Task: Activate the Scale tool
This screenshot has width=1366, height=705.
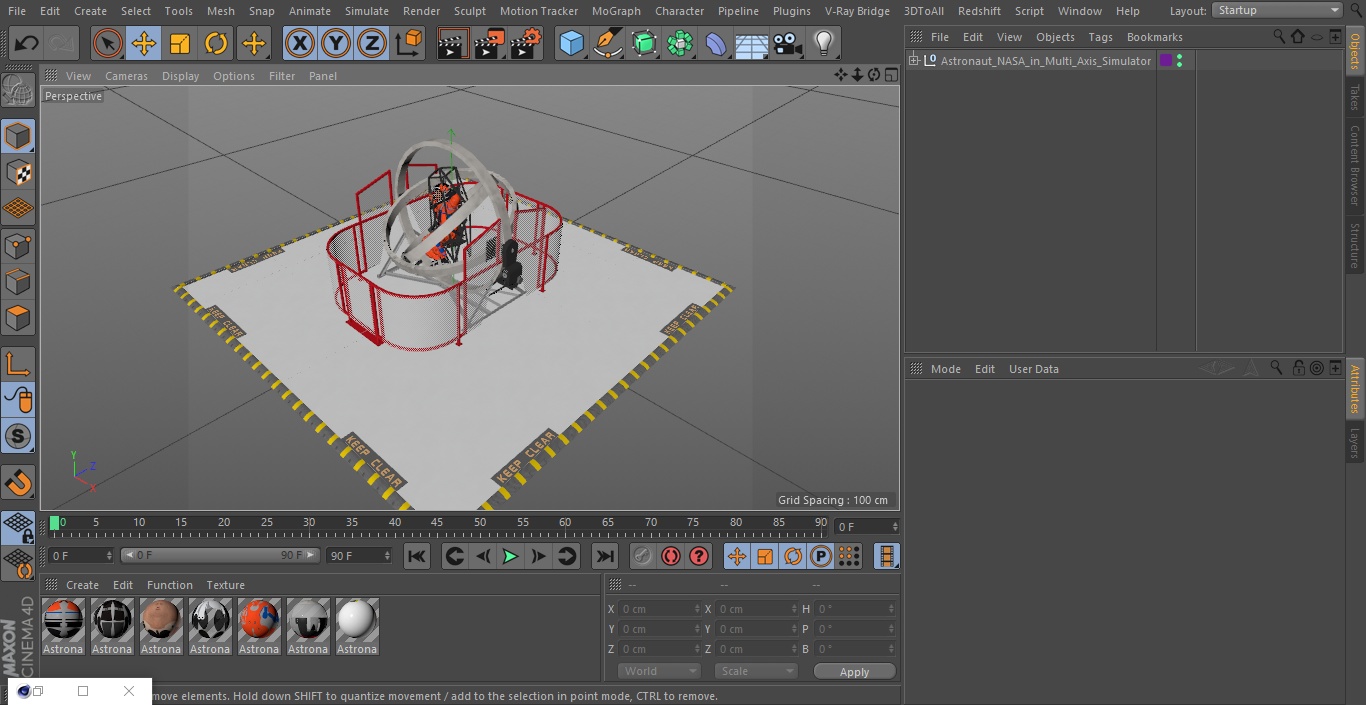Action: [x=180, y=43]
